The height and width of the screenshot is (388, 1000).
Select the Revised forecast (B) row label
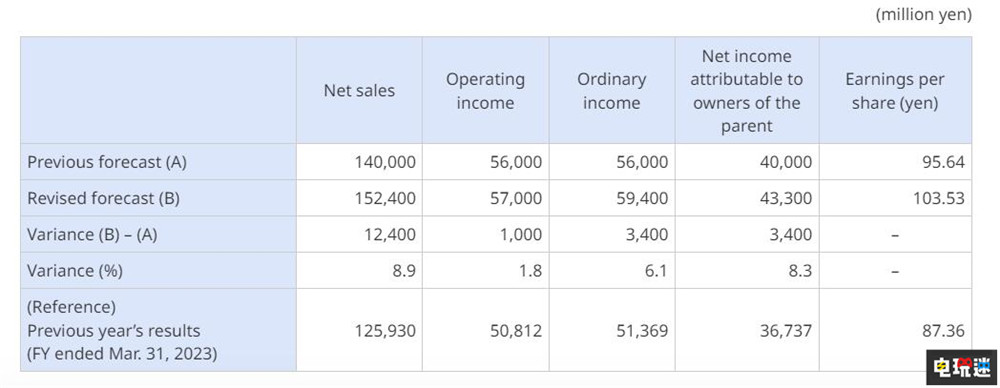pos(103,198)
